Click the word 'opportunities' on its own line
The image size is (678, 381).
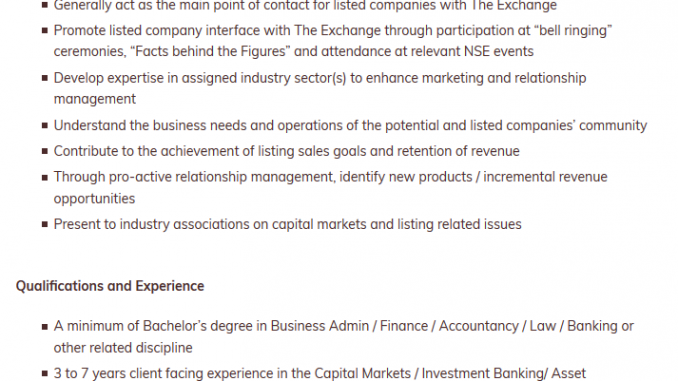[x=94, y=199]
